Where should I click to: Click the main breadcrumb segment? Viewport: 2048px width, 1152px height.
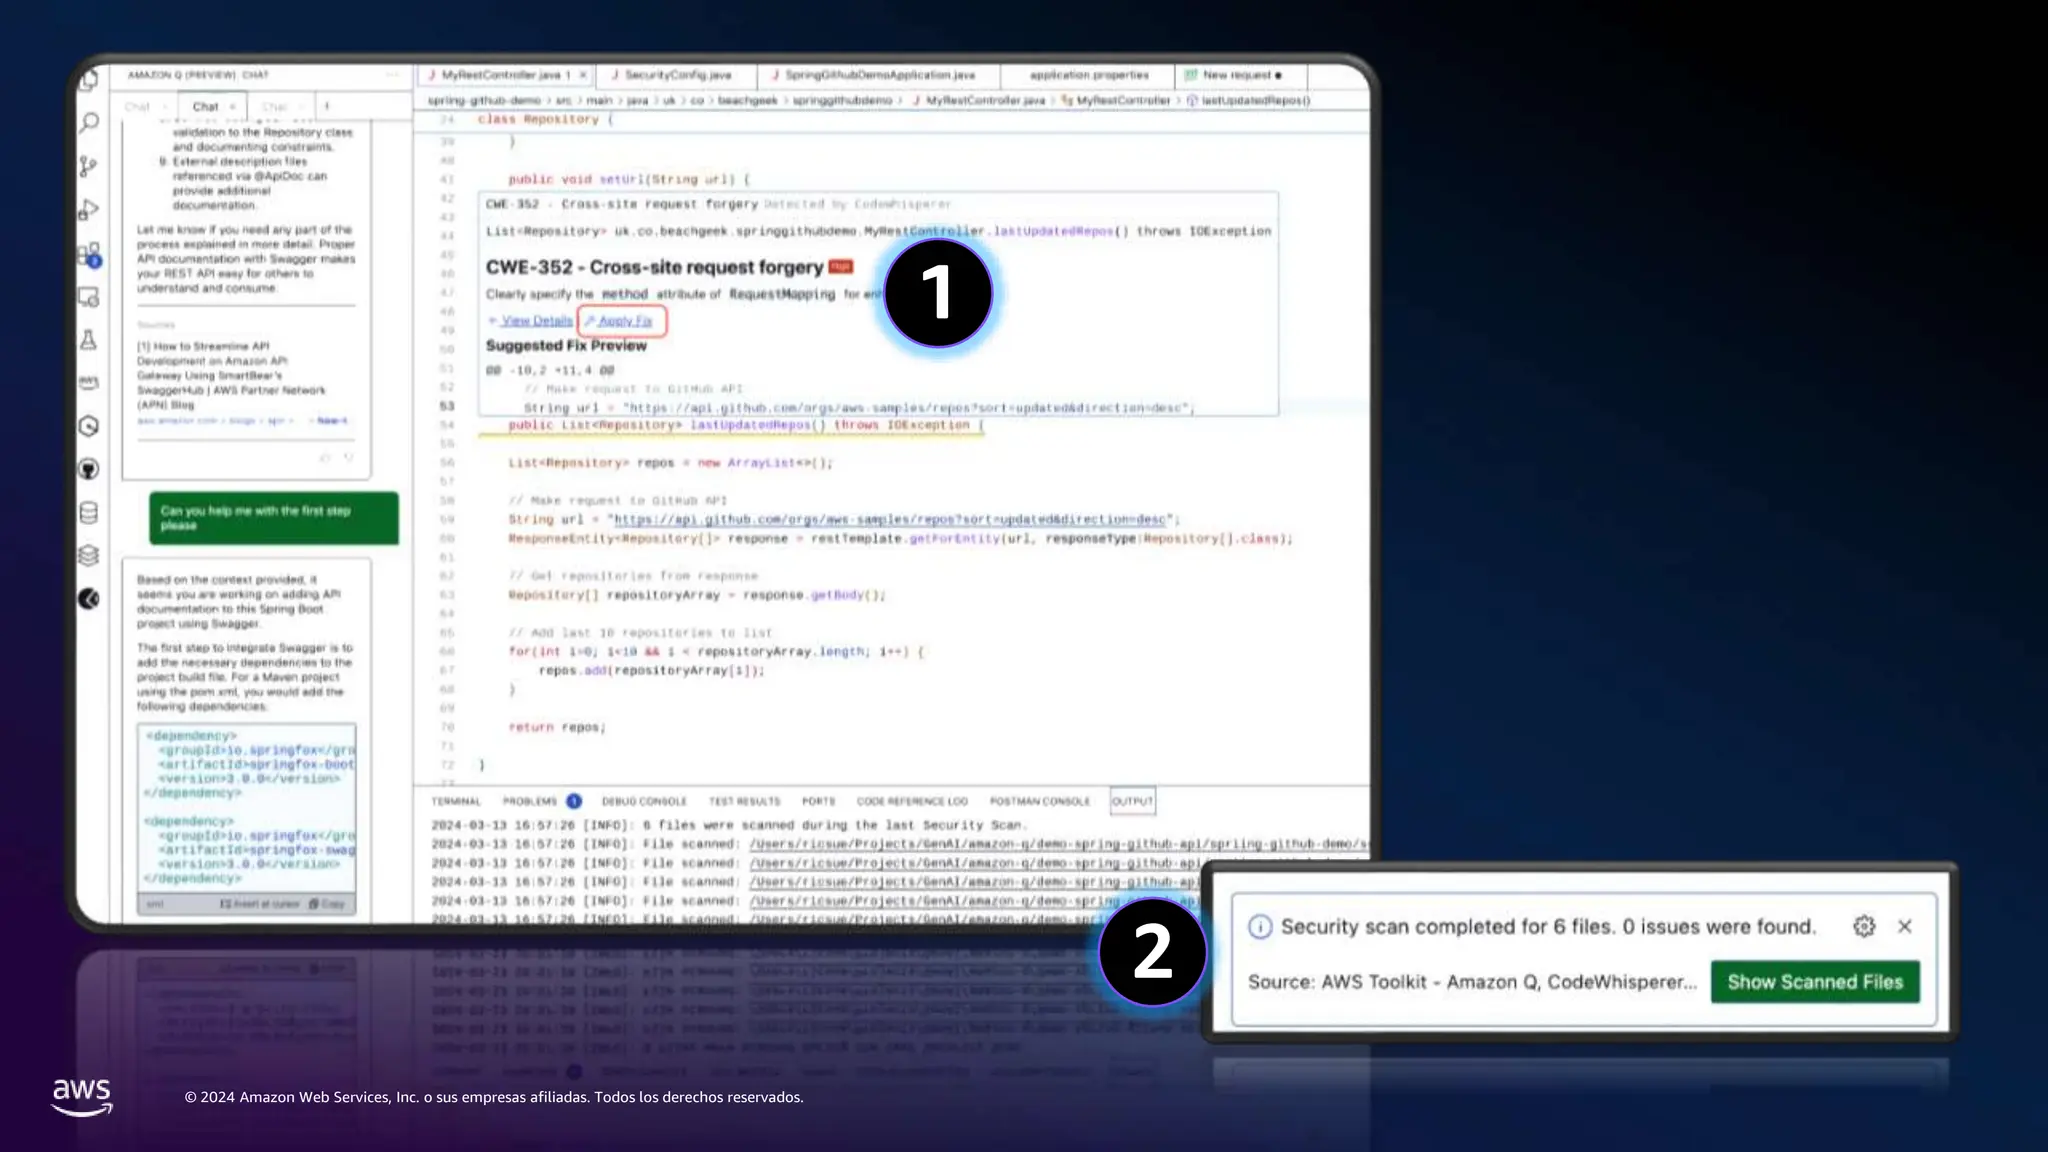pyautogui.click(x=599, y=100)
